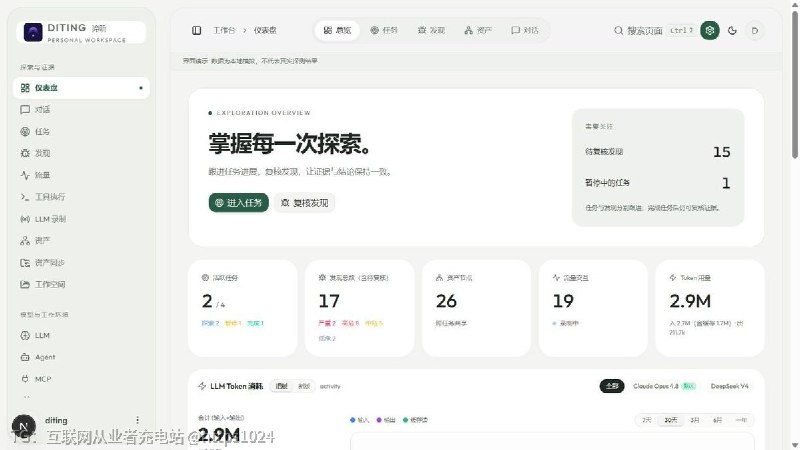Click the green 进入任务 button

(x=238, y=203)
